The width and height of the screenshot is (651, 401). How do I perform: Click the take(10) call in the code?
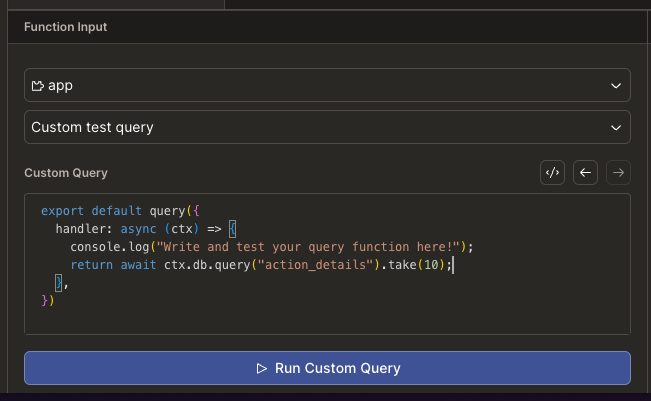pyautogui.click(x=416, y=265)
